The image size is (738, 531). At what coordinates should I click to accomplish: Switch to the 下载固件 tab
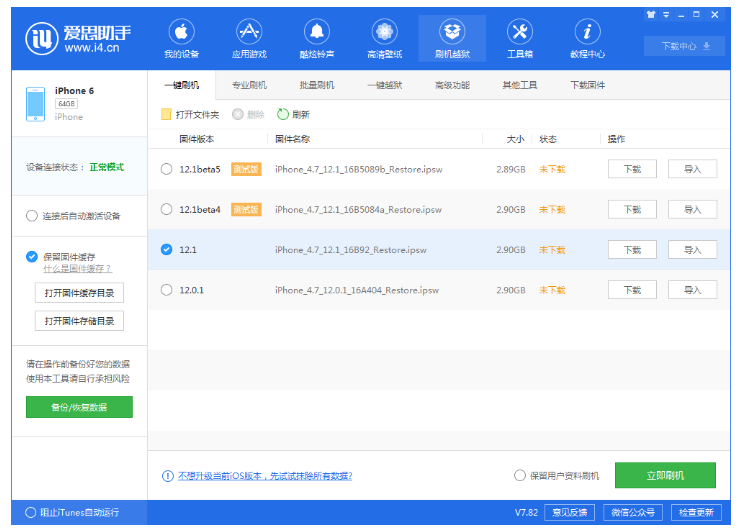[x=587, y=86]
